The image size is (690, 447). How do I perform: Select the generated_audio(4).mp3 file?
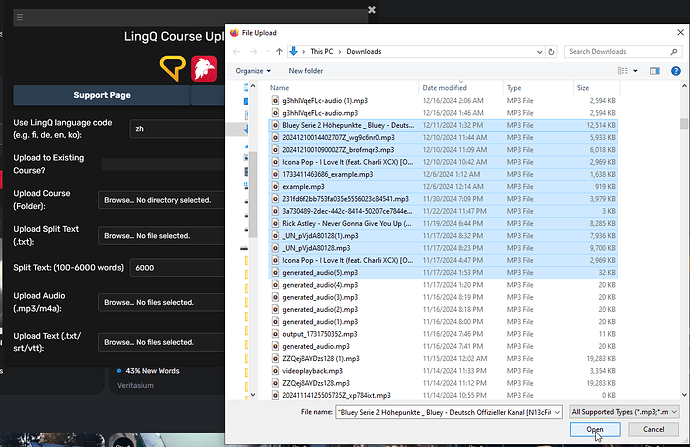pyautogui.click(x=443, y=285)
